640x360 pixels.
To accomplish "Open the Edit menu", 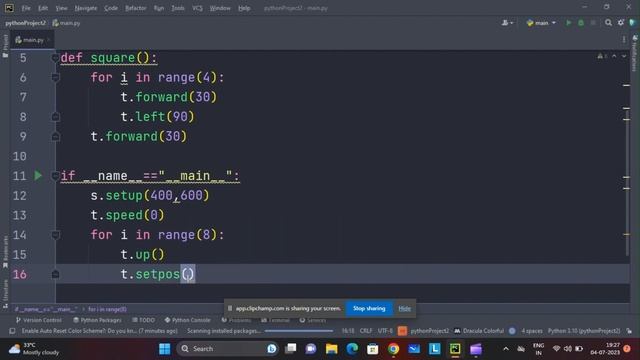I will (43, 8).
